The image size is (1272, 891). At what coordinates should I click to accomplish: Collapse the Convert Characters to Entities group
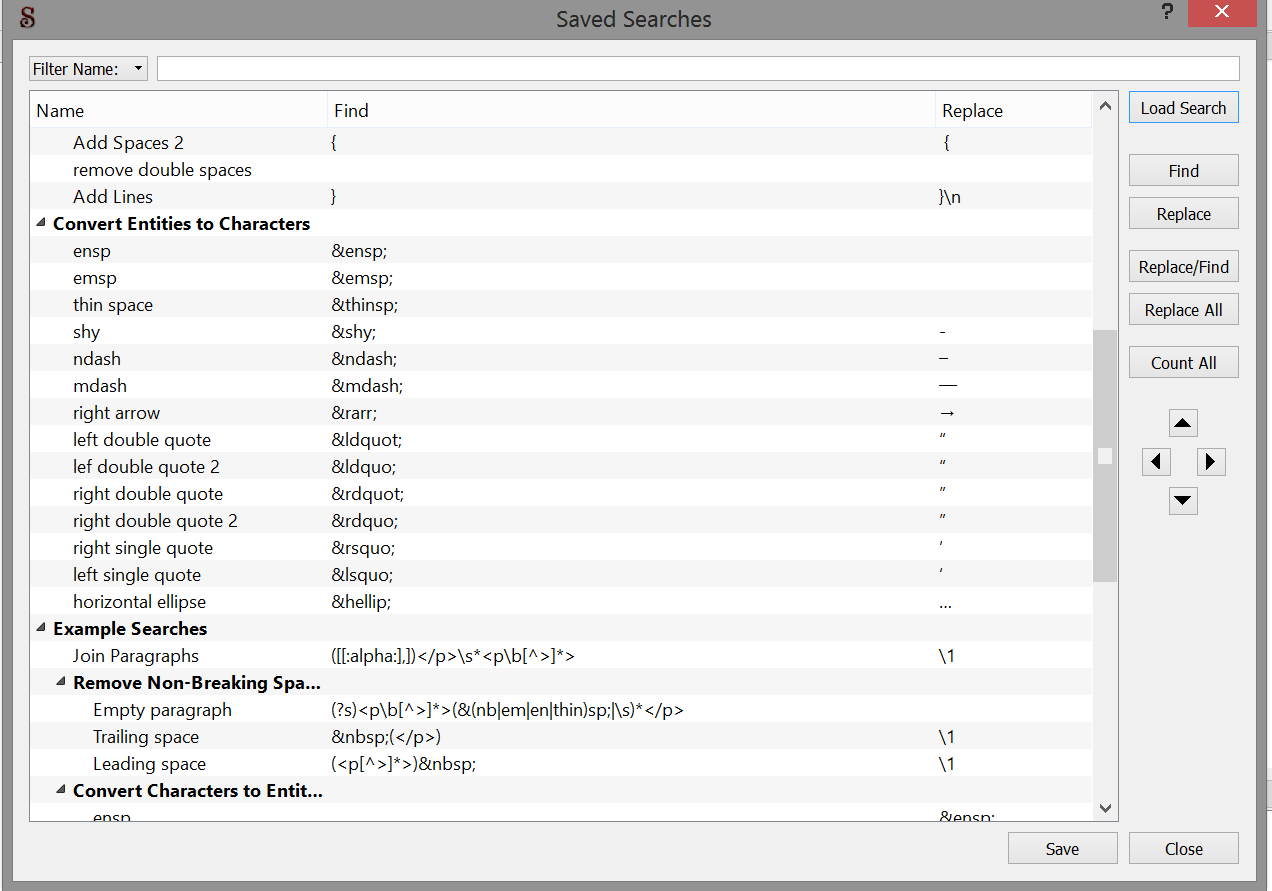(x=61, y=791)
